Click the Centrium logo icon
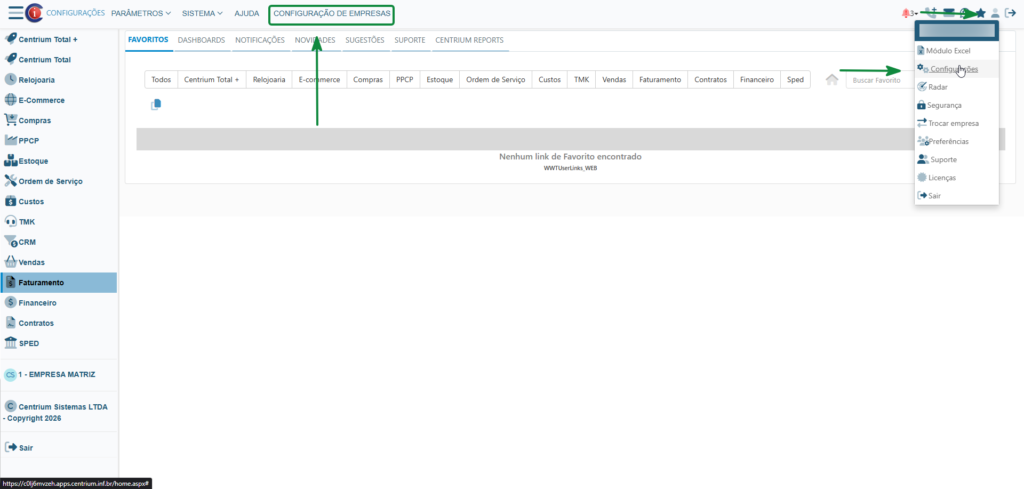The width and height of the screenshot is (1024, 489). [x=34, y=13]
